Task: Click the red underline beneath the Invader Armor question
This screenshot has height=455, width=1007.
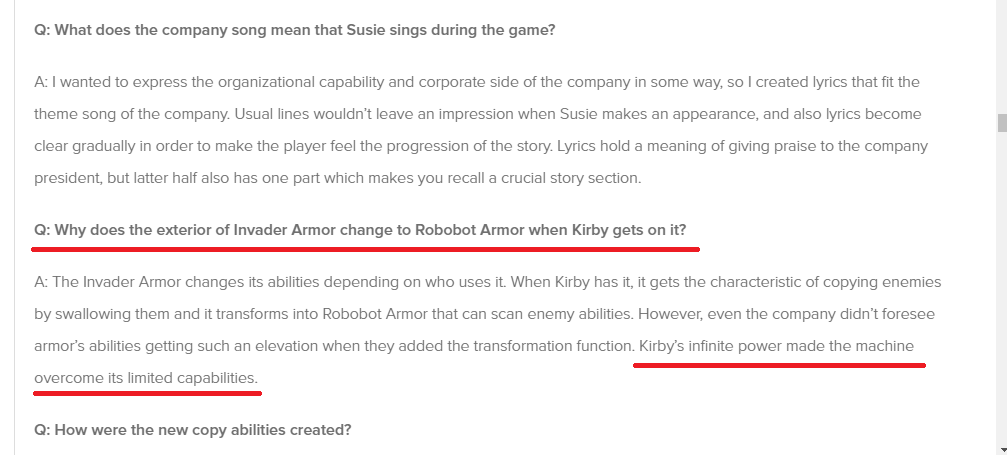Action: (x=365, y=249)
